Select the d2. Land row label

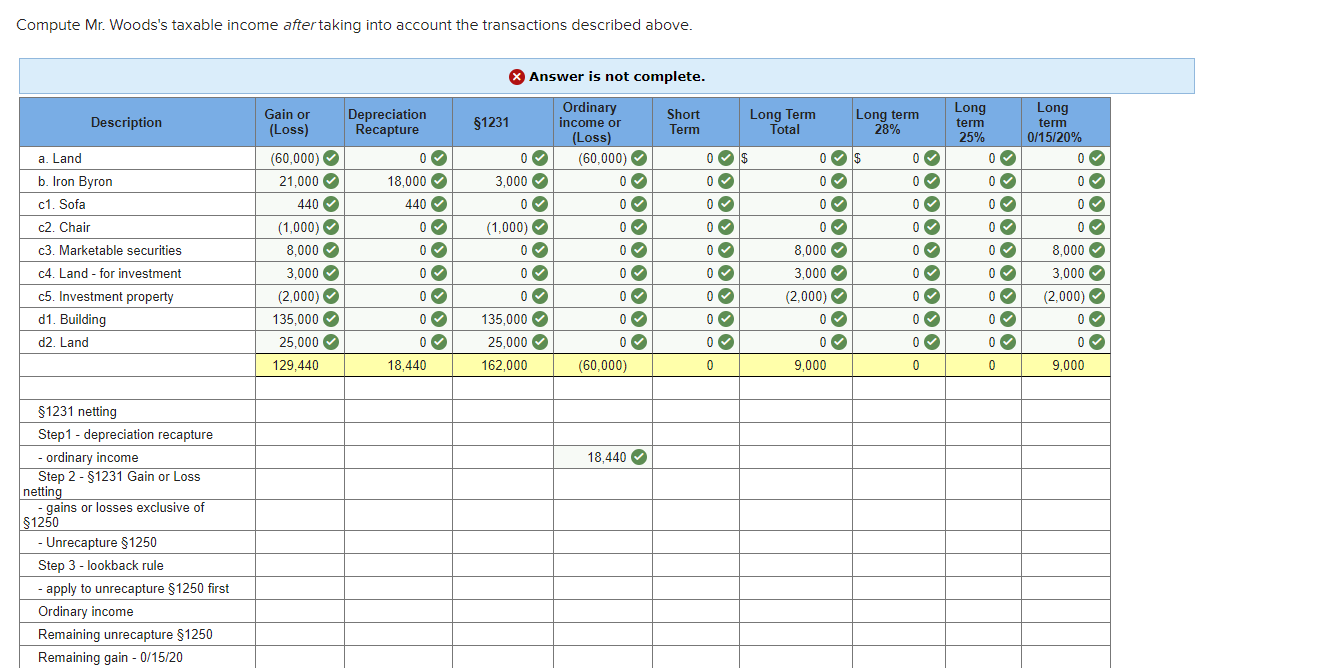(63, 342)
